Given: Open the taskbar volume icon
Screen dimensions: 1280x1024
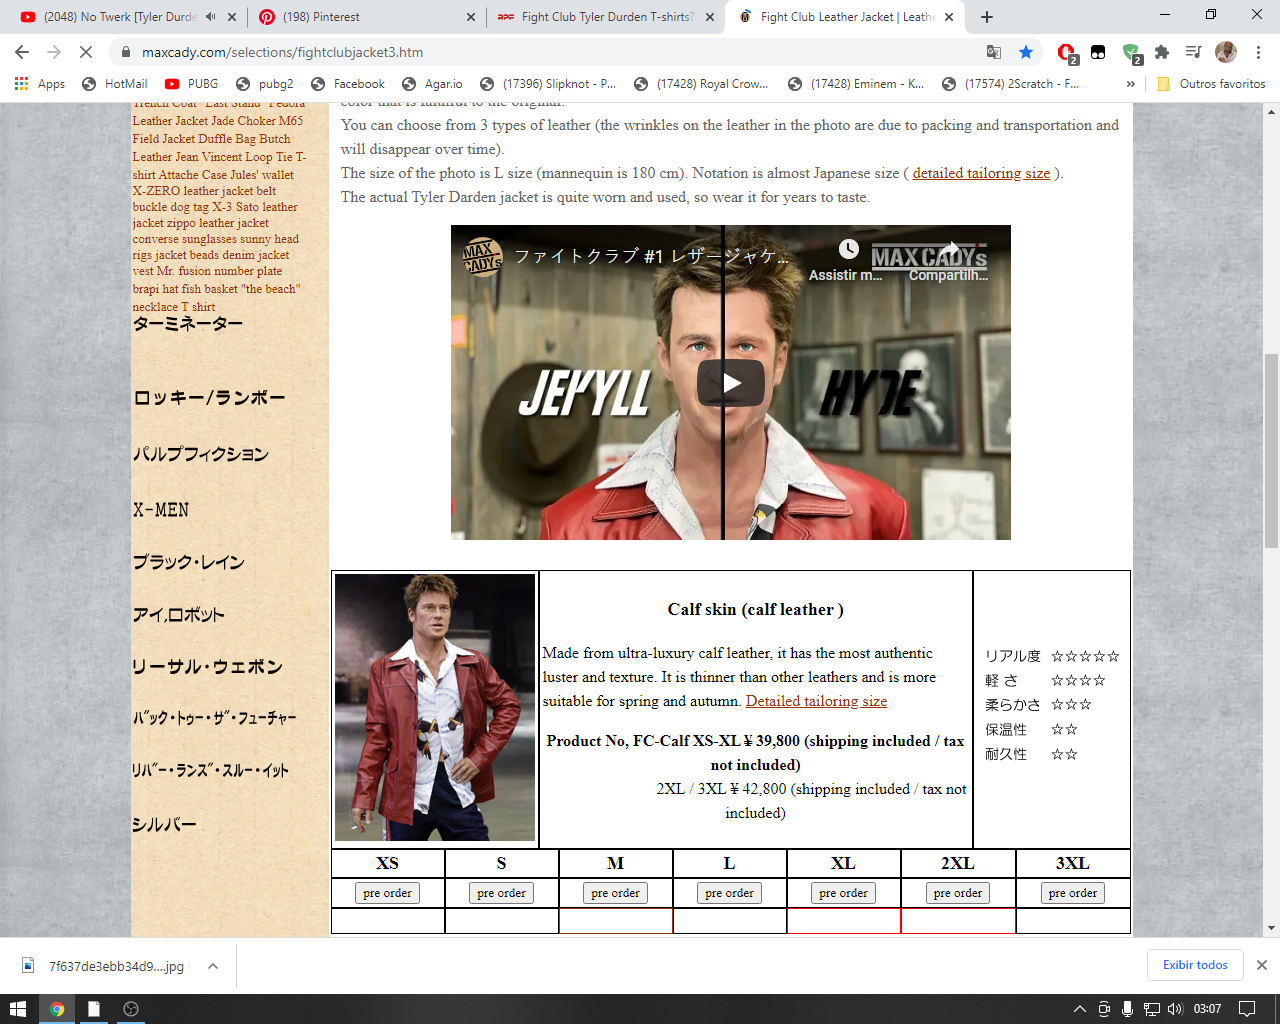Looking at the screenshot, I should click(x=1175, y=1009).
